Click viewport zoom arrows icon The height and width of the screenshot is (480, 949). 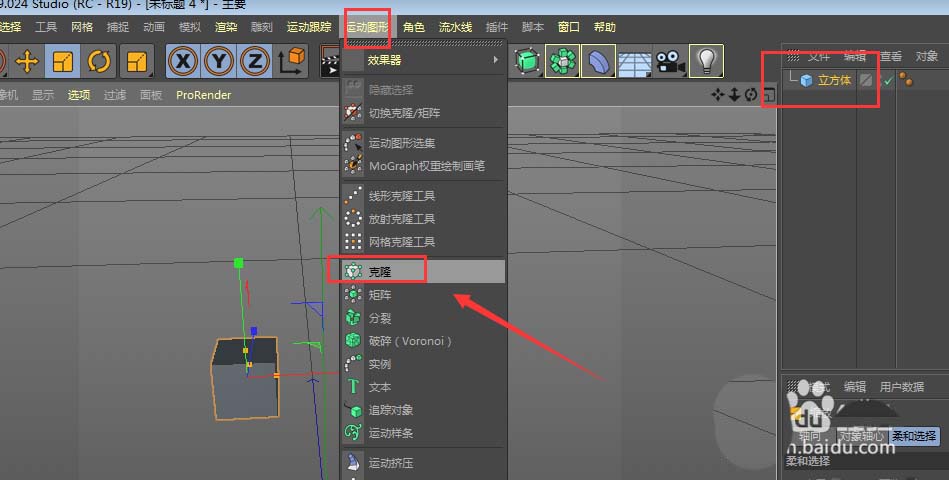pos(734,94)
